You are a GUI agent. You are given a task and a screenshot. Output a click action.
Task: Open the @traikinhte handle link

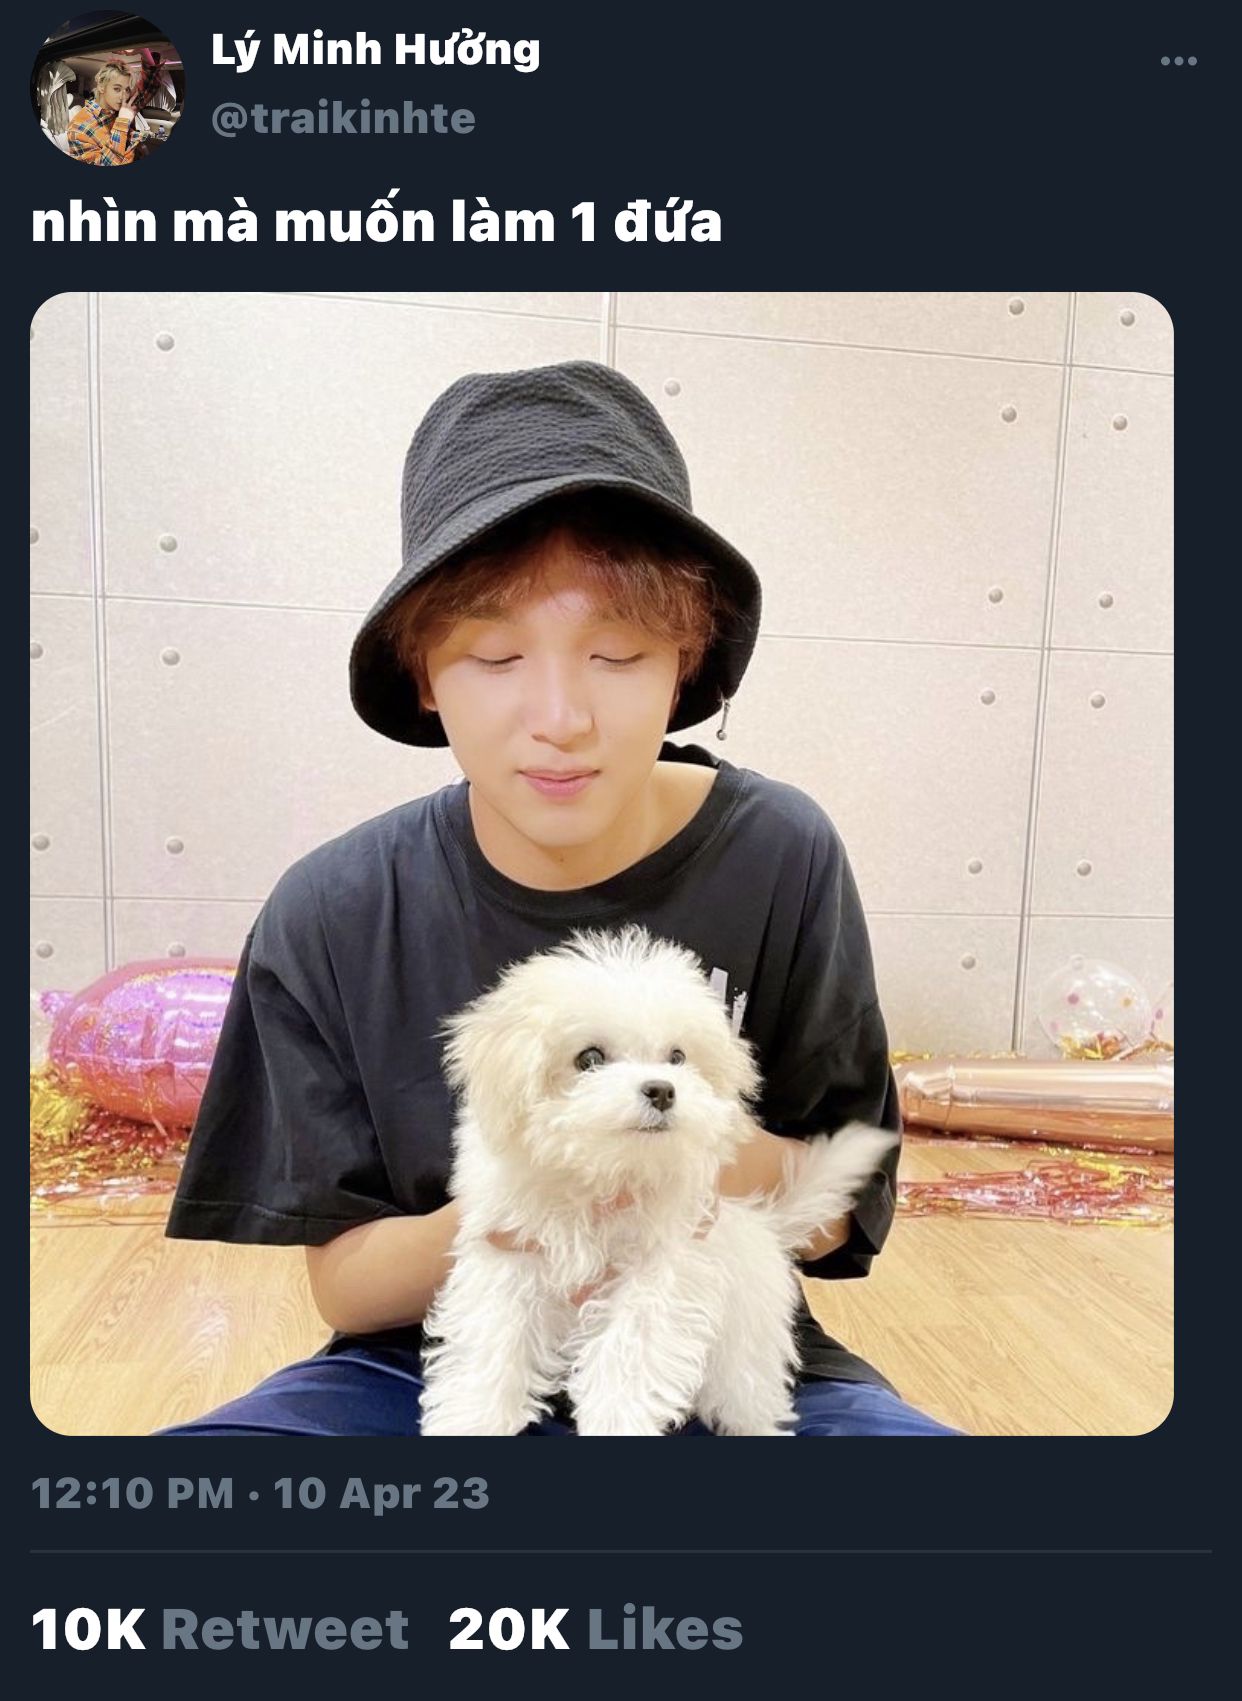pos(343,119)
